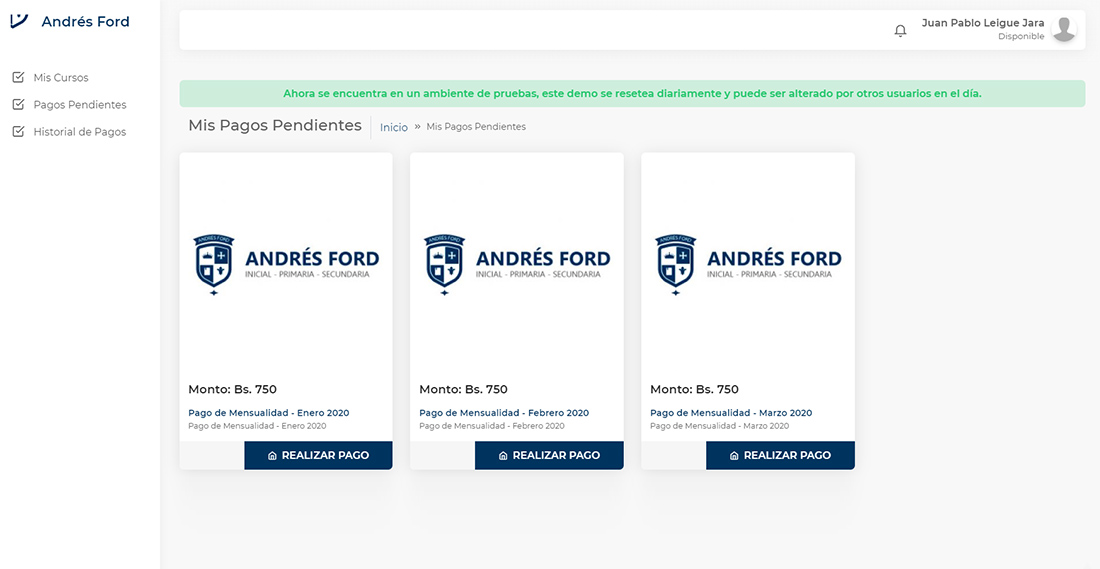This screenshot has height=569, width=1100.
Task: Click the Andrés Ford checkmark logo icon
Action: click(19, 21)
